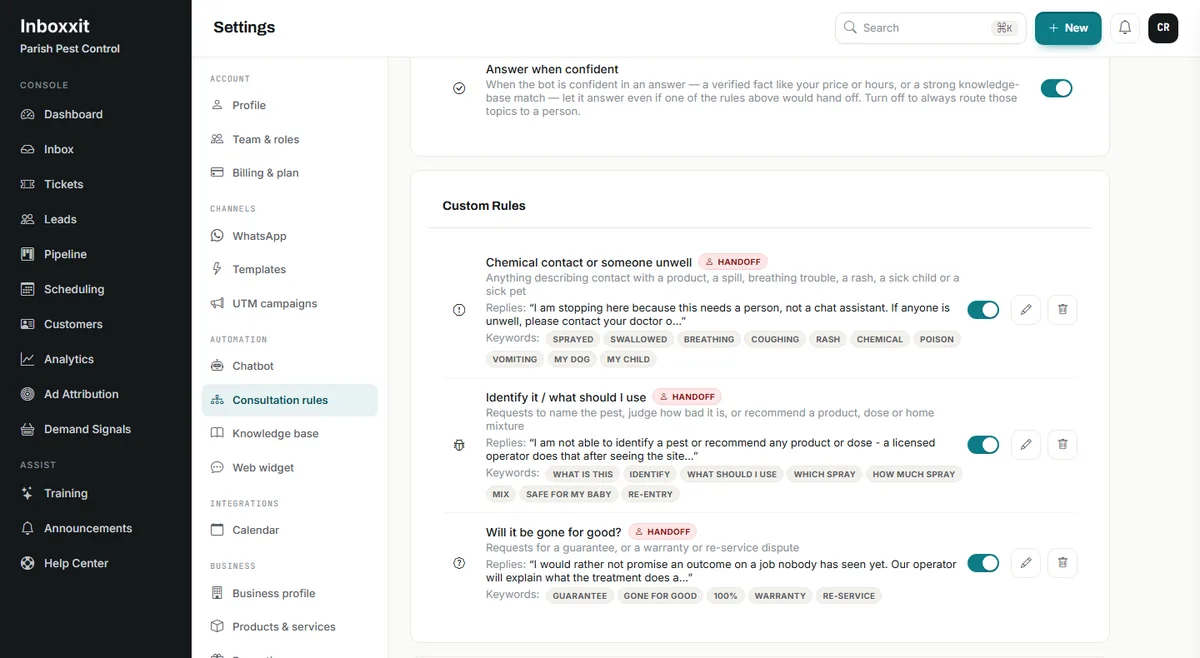1200x658 pixels.
Task: Click the Demand Signals icon
Action: coord(27,429)
